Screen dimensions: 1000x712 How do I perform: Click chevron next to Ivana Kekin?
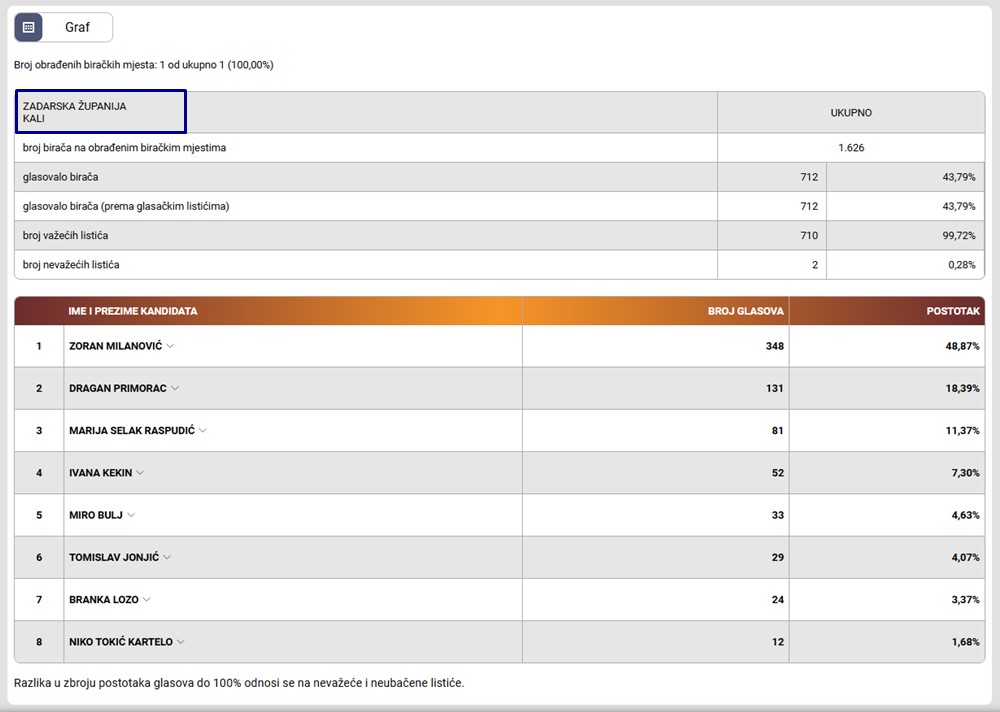[140, 473]
